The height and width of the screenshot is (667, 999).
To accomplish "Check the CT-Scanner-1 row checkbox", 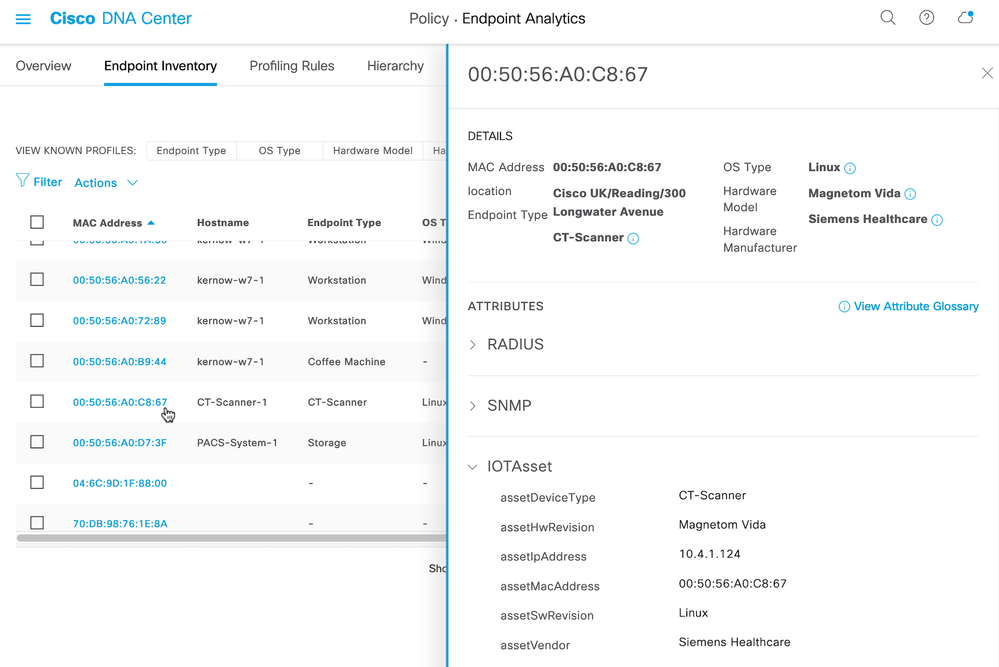I will tap(37, 401).
